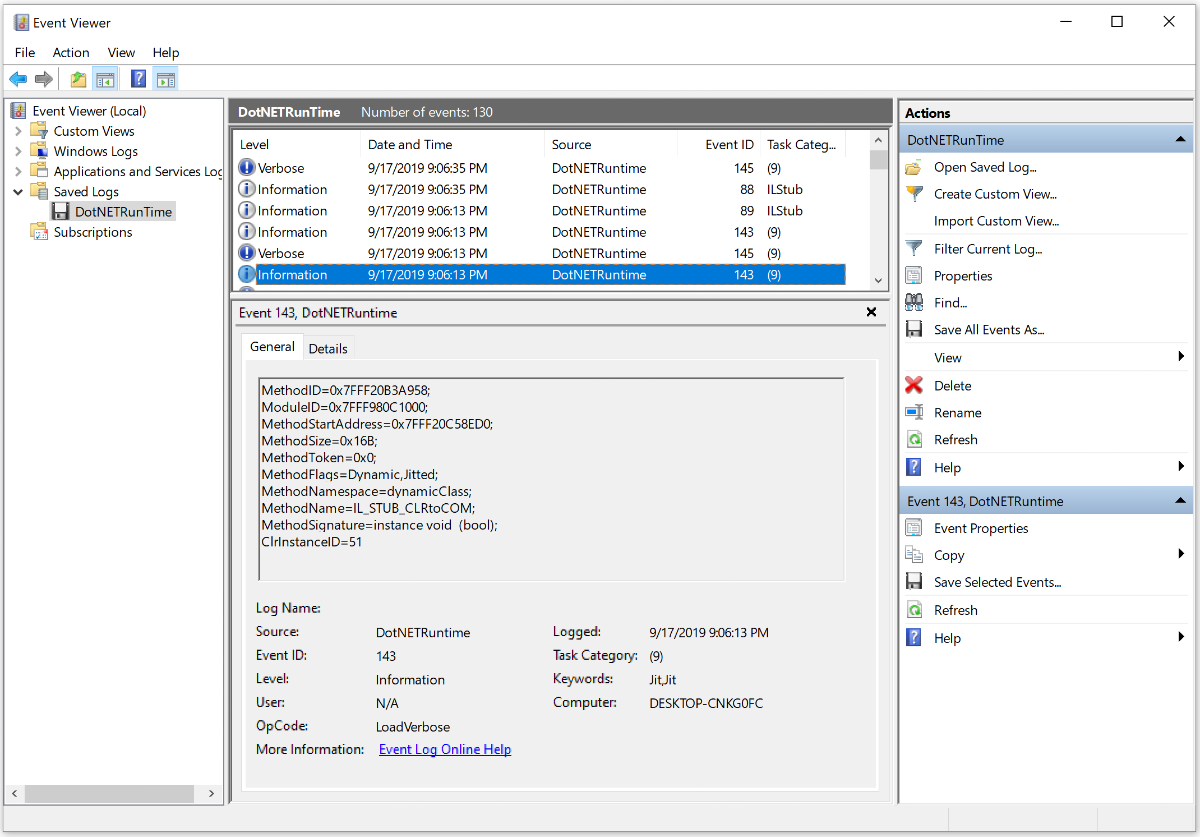Viewport: 1200px width, 837px height.
Task: Click the Help icon under DotNETRunTime actions
Action: coord(914,467)
